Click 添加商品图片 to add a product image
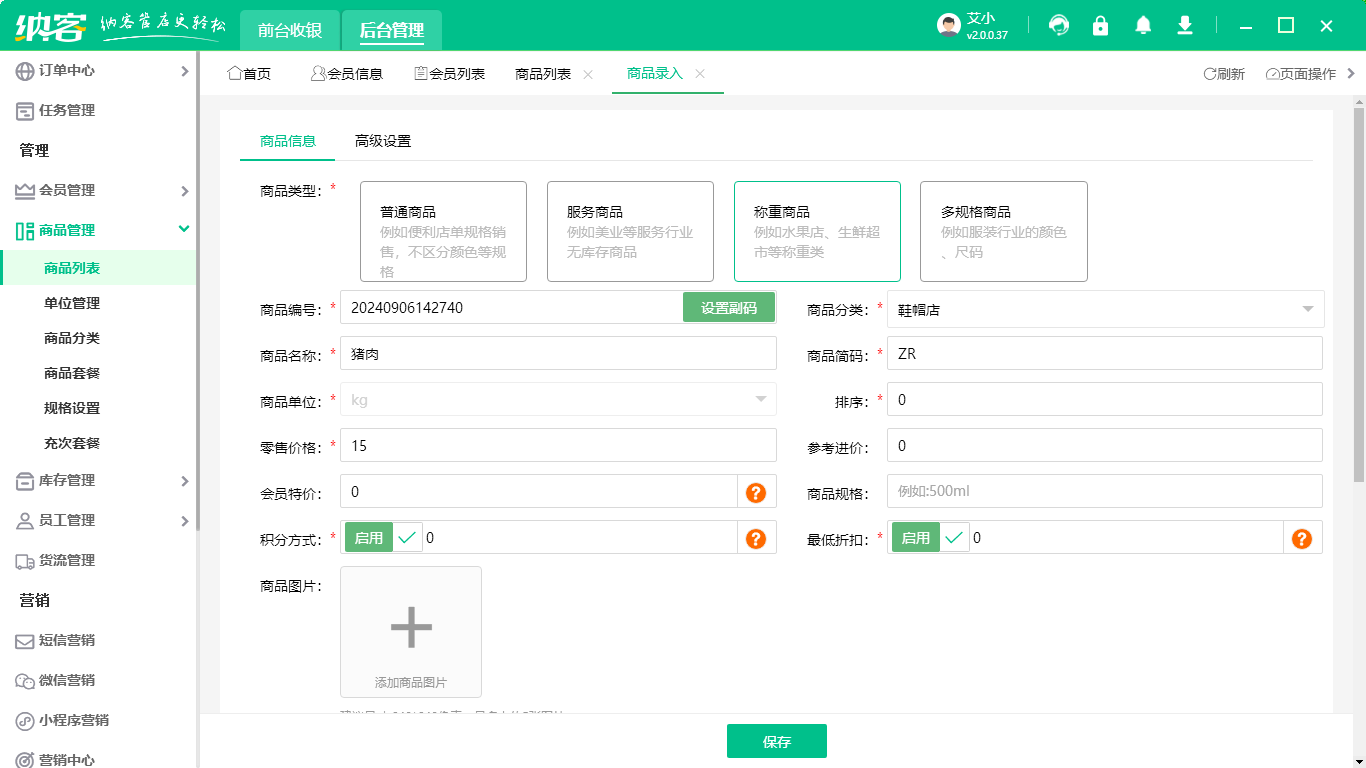This screenshot has height=768, width=1366. (410, 631)
